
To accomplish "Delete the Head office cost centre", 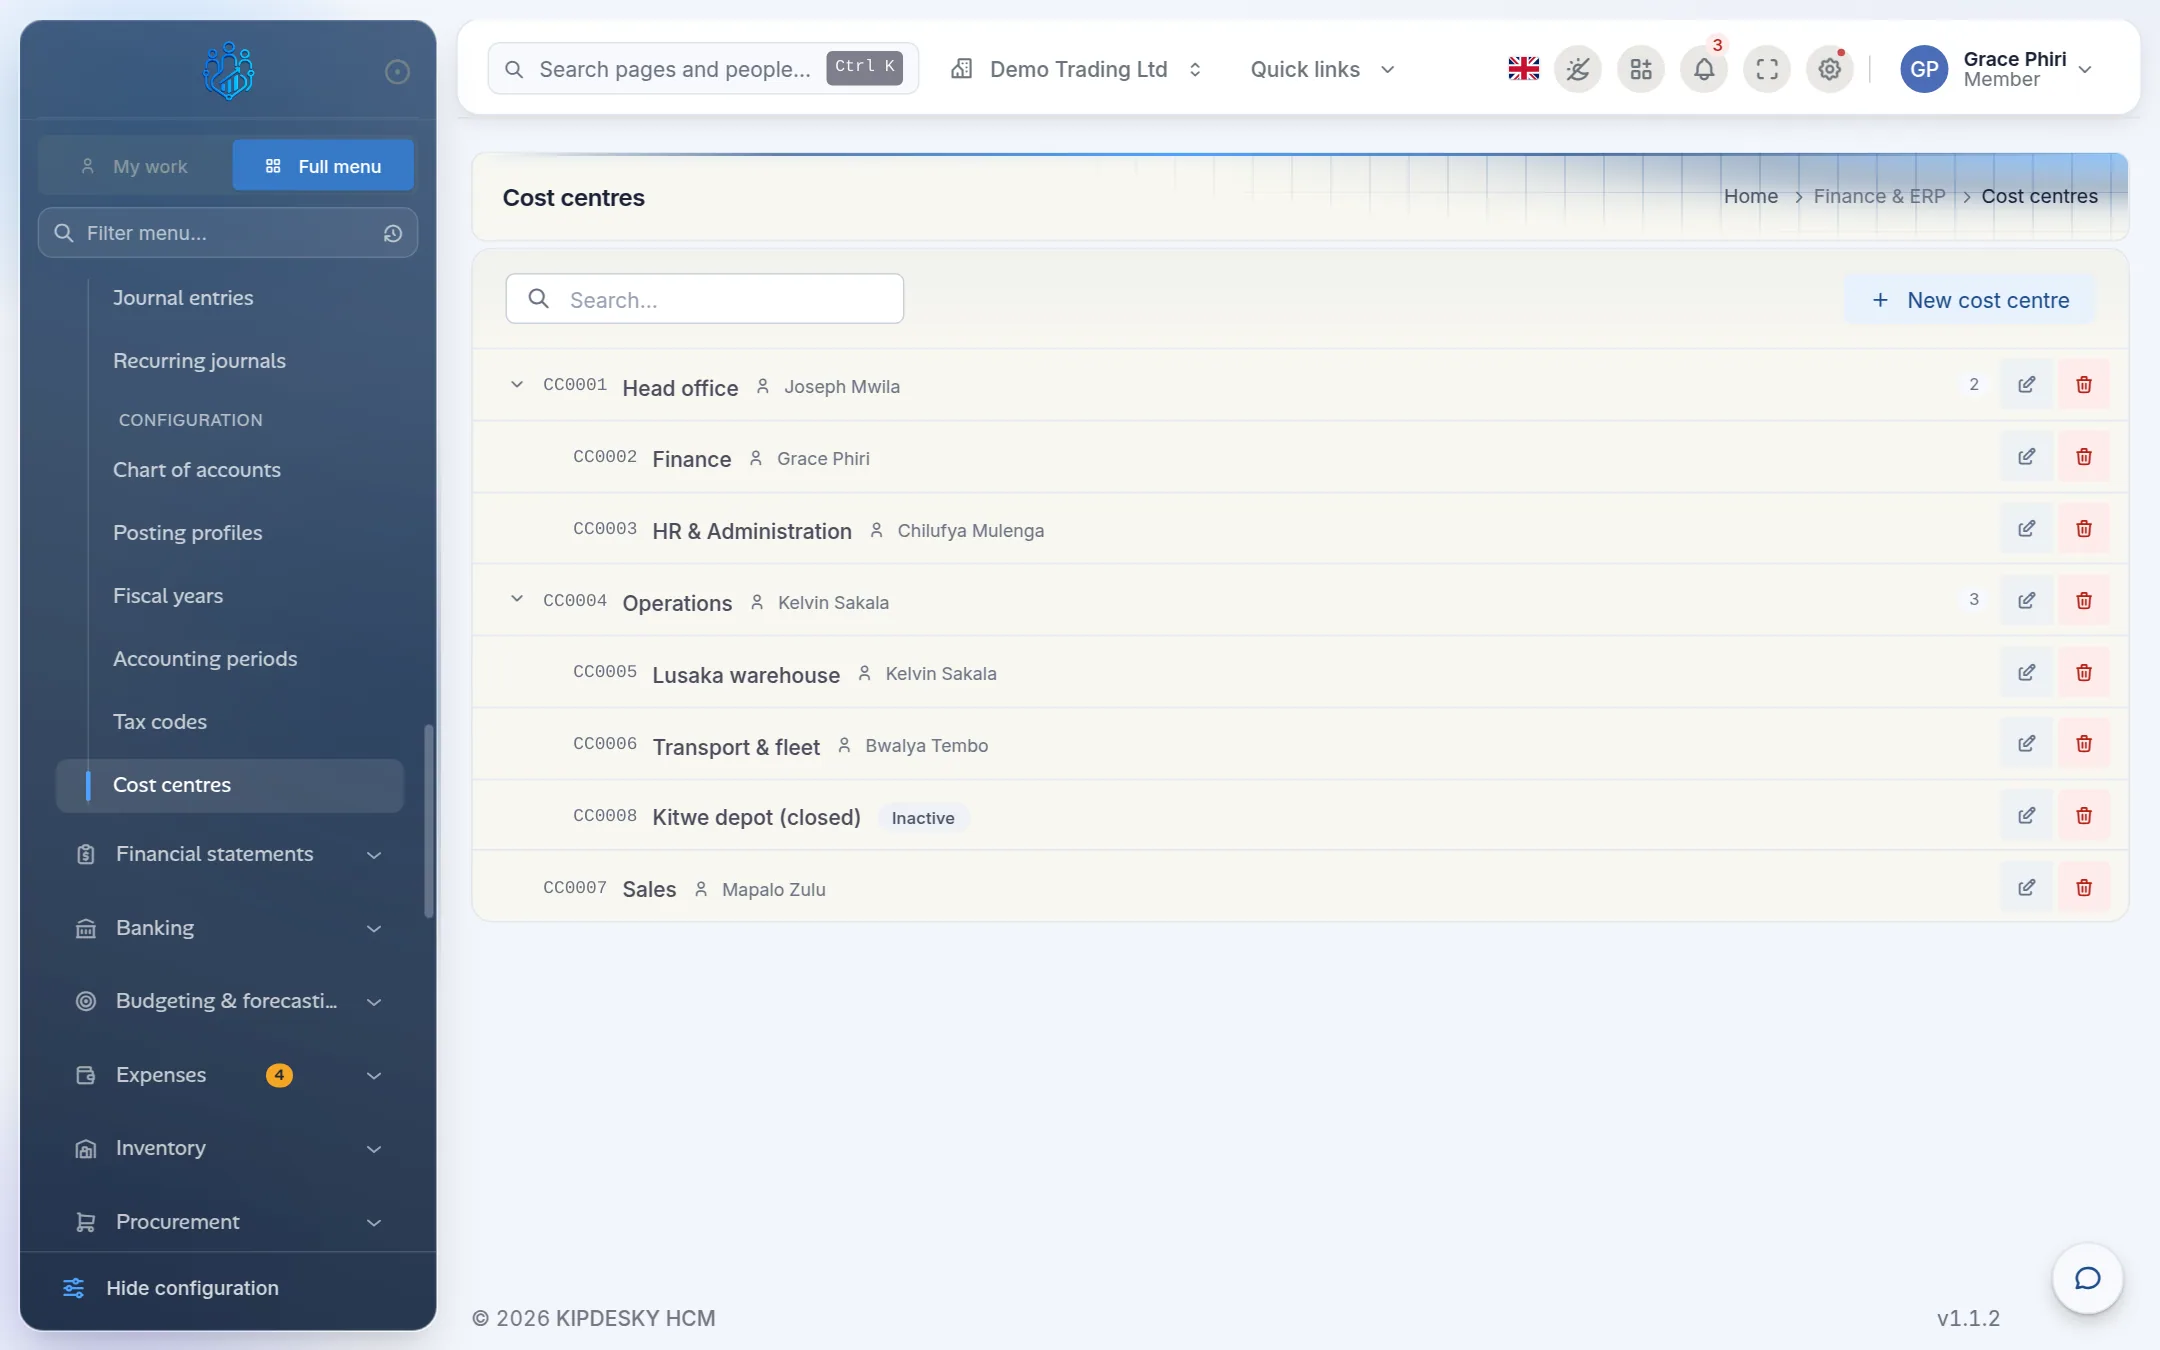I will tap(2084, 385).
